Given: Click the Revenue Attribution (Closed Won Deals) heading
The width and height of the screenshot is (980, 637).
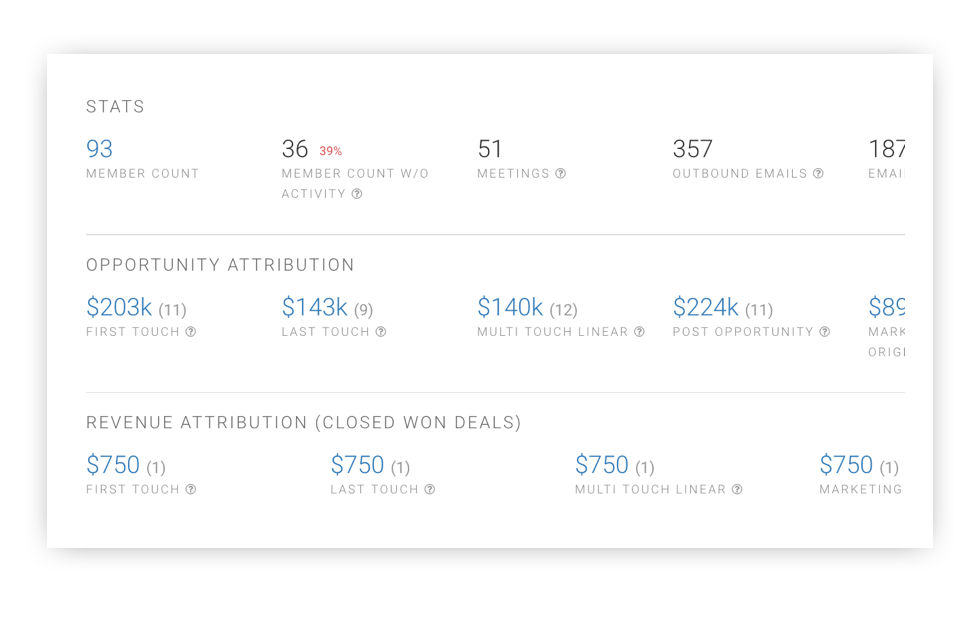Looking at the screenshot, I should click(x=303, y=422).
